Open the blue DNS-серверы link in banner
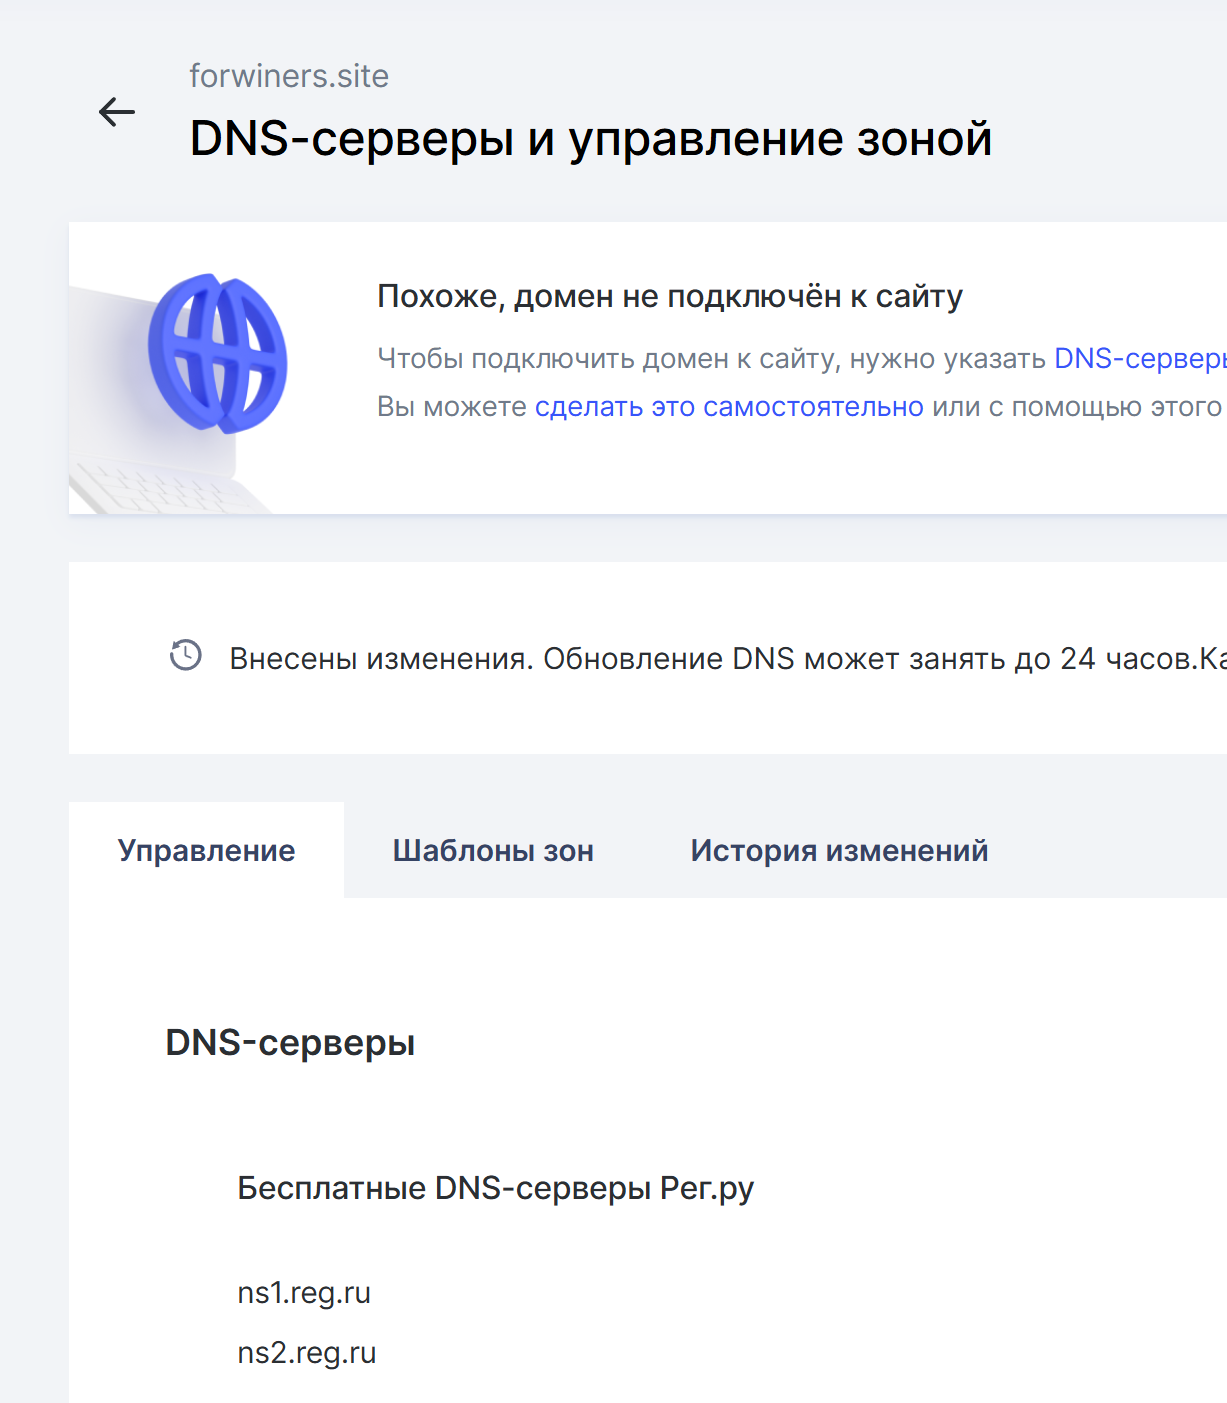This screenshot has width=1227, height=1403. pos(1139,358)
